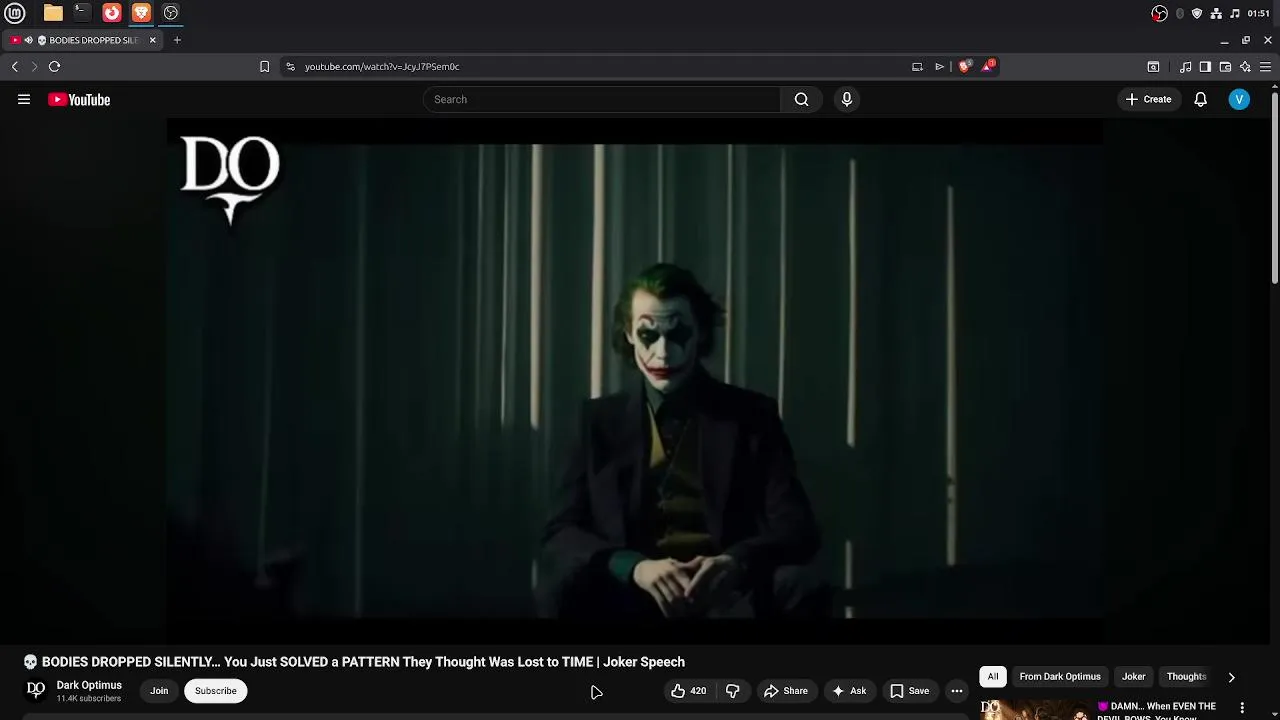Click OBS recording tray icon

(1159, 13)
